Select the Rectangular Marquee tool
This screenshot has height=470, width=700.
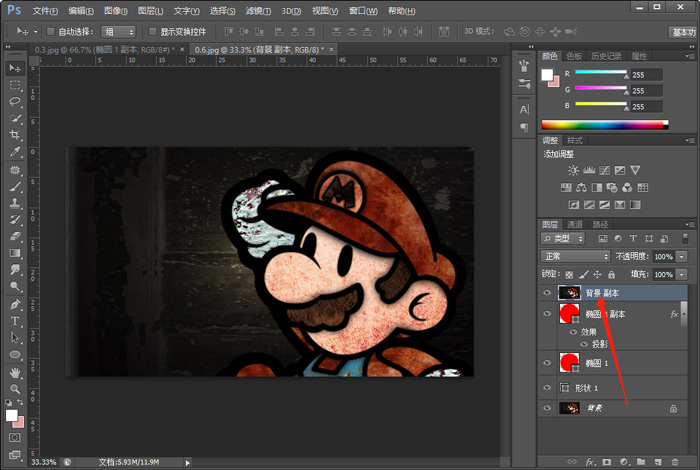coord(15,85)
